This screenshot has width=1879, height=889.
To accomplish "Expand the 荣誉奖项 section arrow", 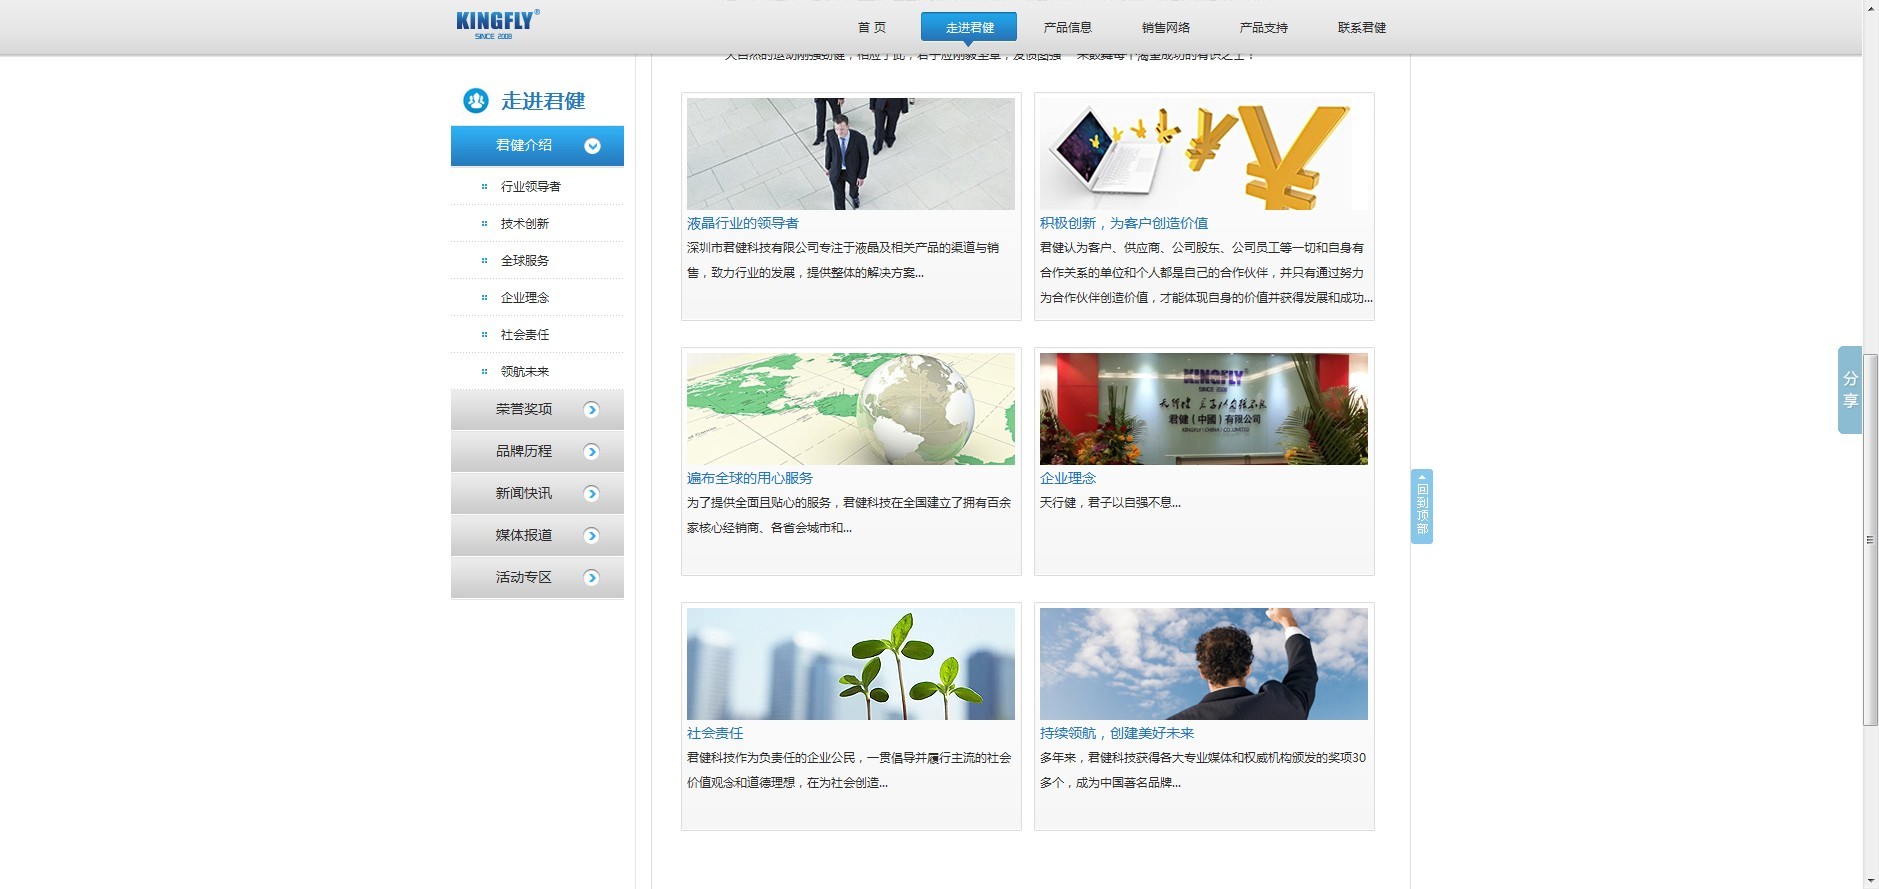I will (x=592, y=410).
